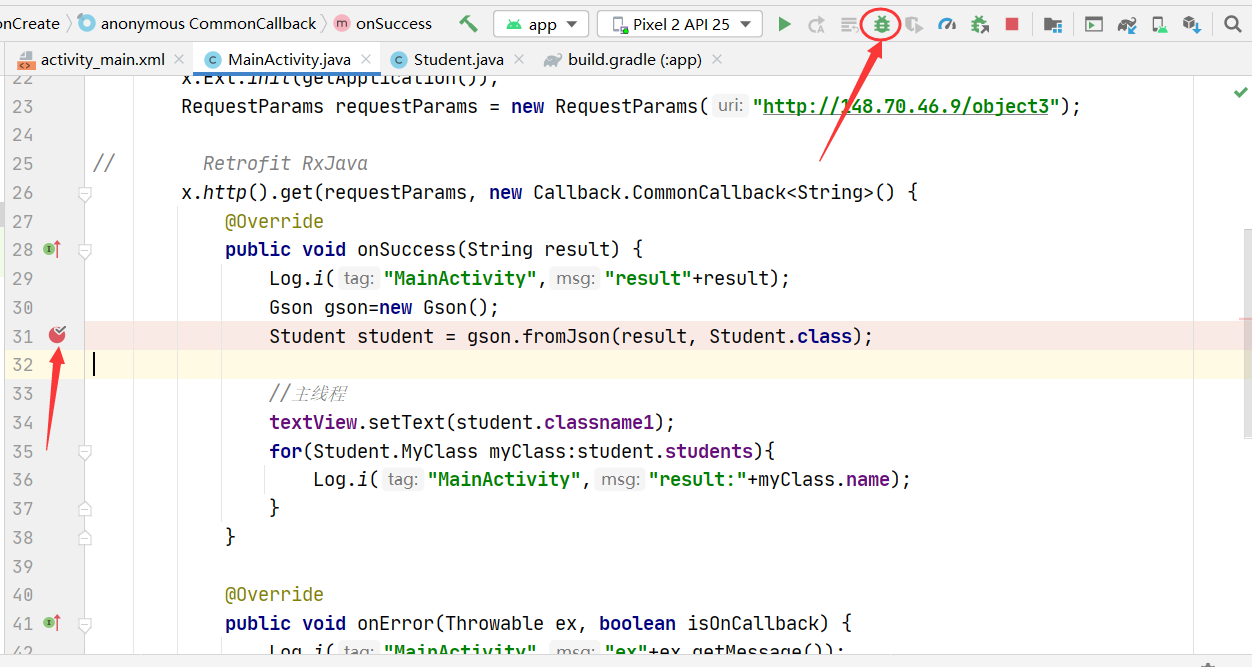Open the Pixel 2 API 25 device dropdown

pyautogui.click(x=680, y=24)
